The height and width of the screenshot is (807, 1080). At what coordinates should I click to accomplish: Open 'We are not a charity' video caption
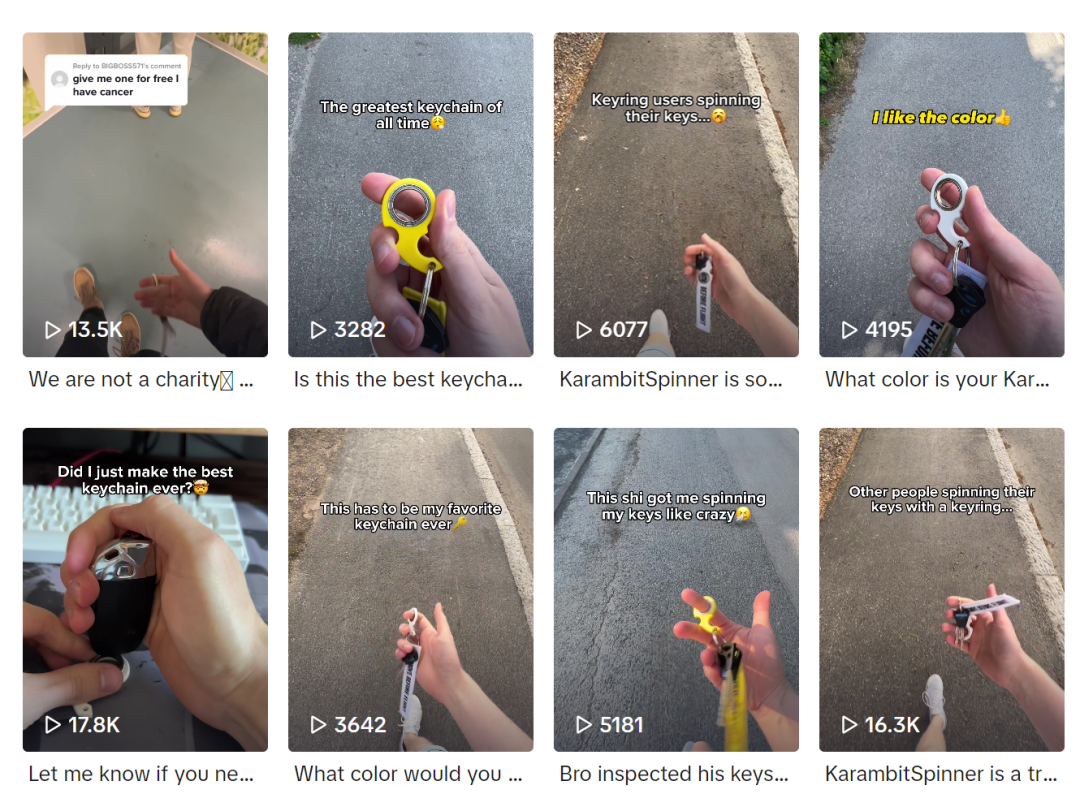click(141, 379)
